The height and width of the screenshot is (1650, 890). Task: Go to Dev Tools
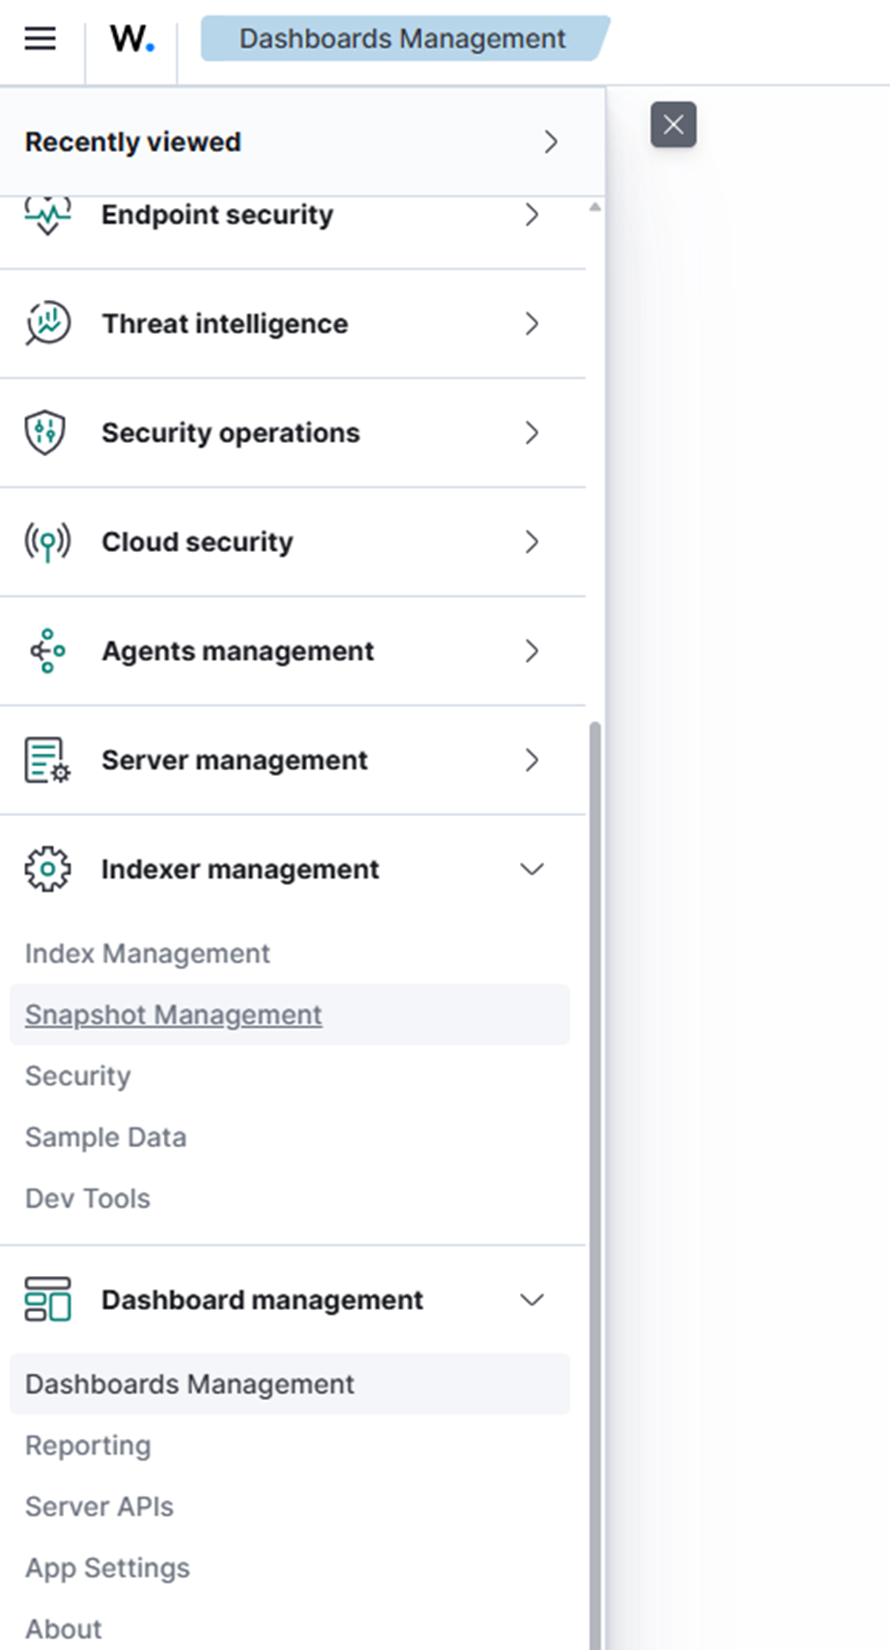[x=87, y=1198]
